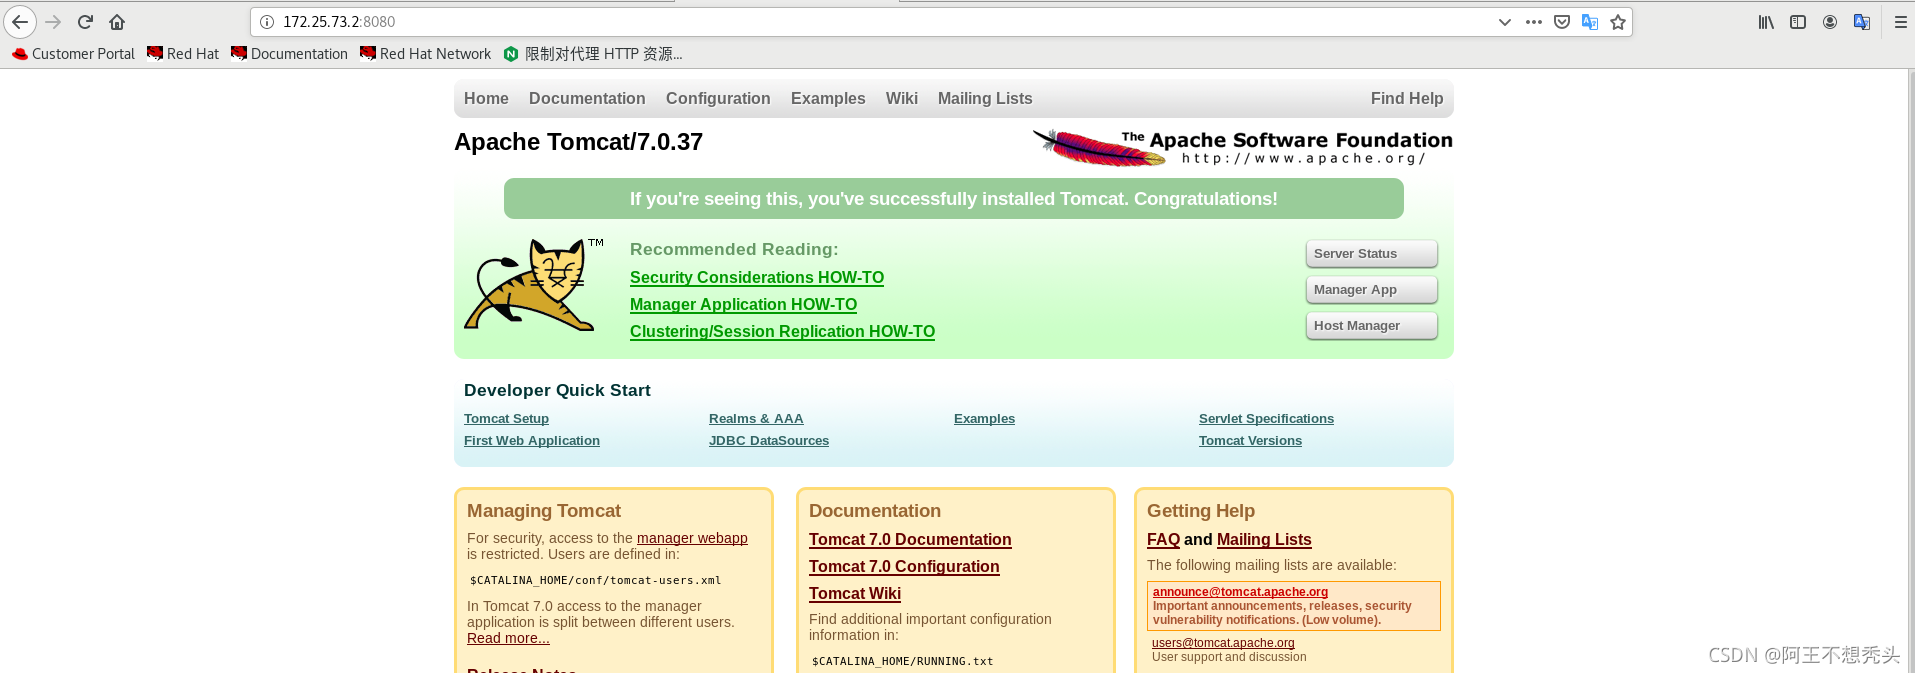Open the 限制对代理 HTTP 资源 bookmark

[x=593, y=54]
